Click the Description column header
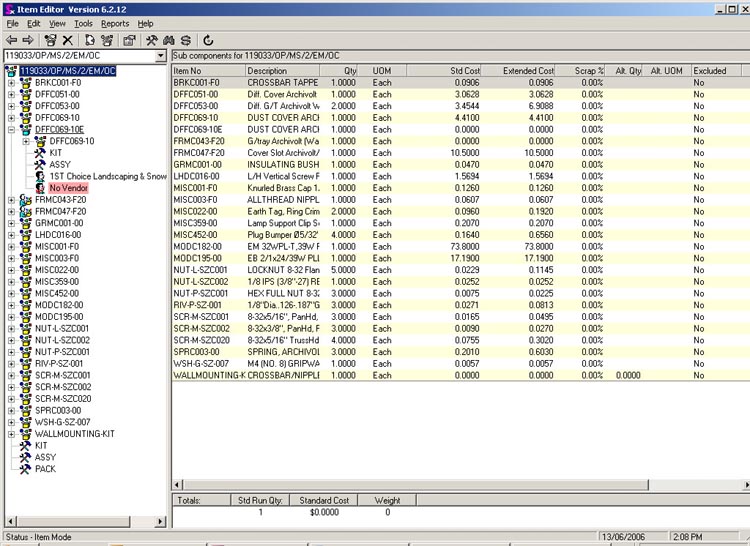Screen dimensions: 750x546 (267, 71)
